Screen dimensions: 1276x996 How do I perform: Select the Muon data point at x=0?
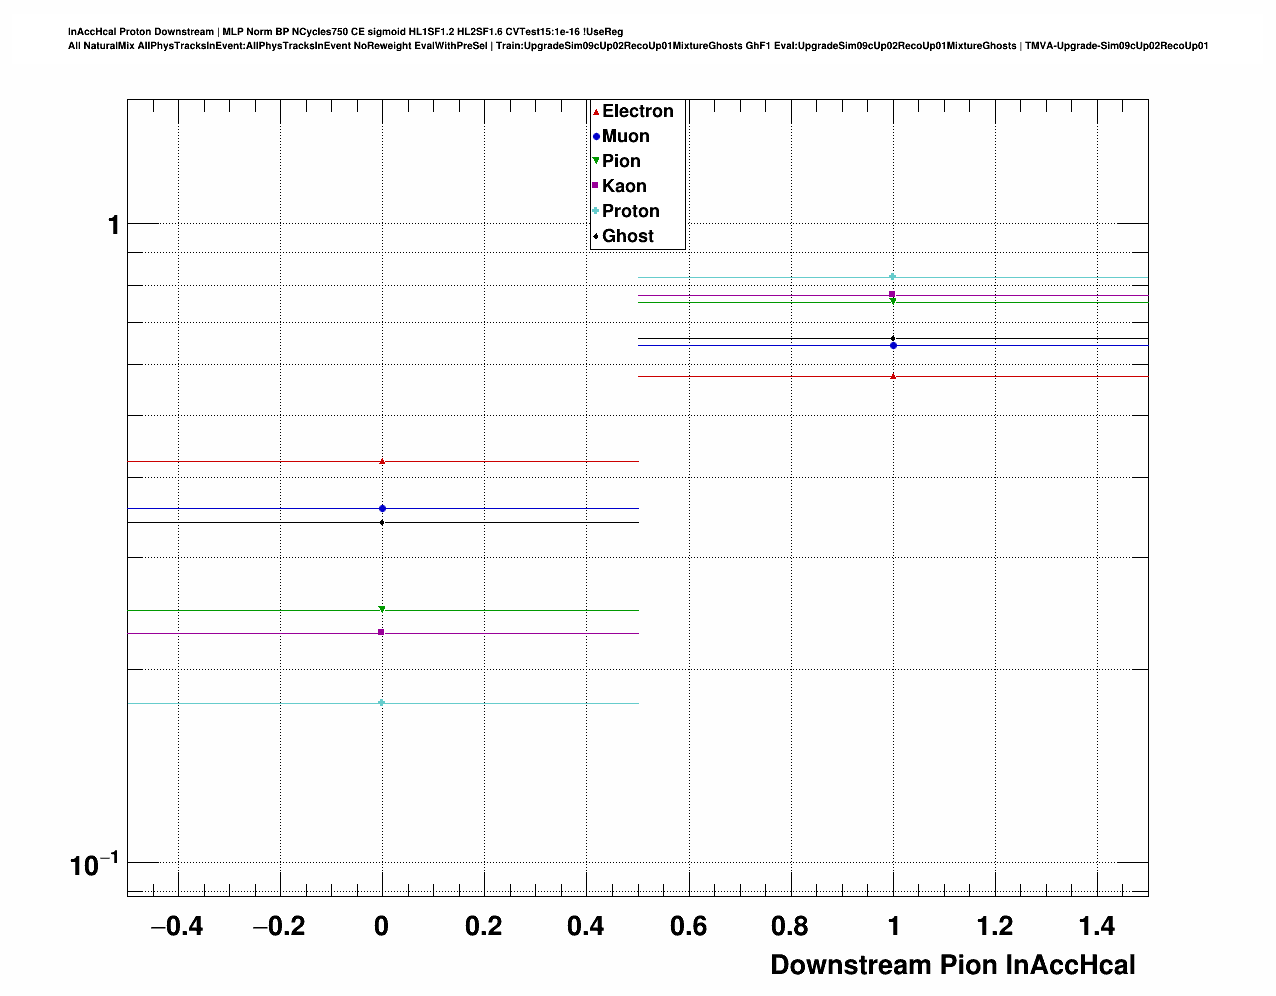coord(382,509)
